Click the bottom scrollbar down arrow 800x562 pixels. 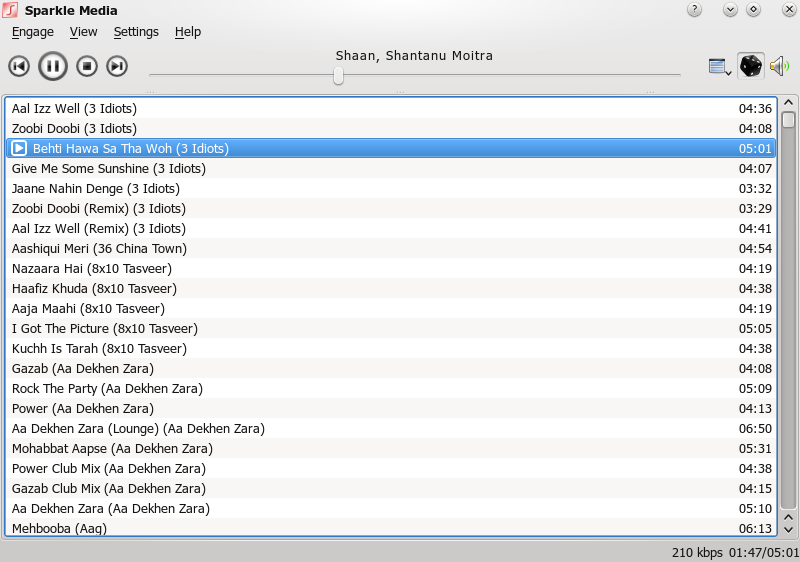pyautogui.click(x=788, y=530)
